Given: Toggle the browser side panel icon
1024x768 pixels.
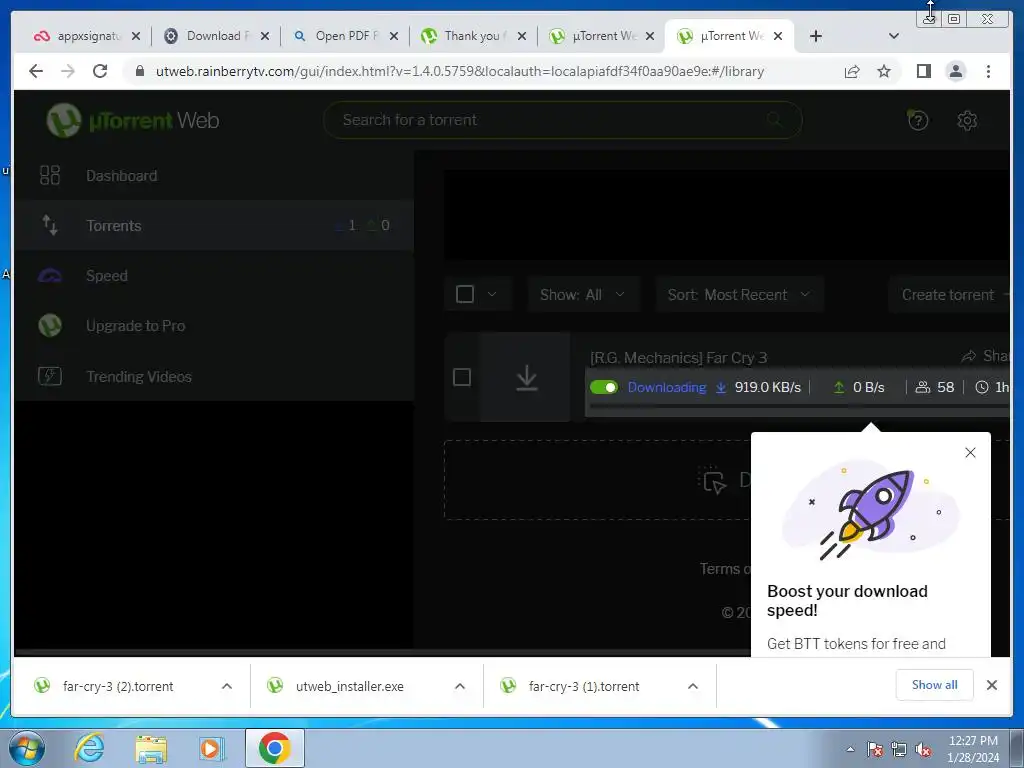Looking at the screenshot, I should [x=923, y=71].
